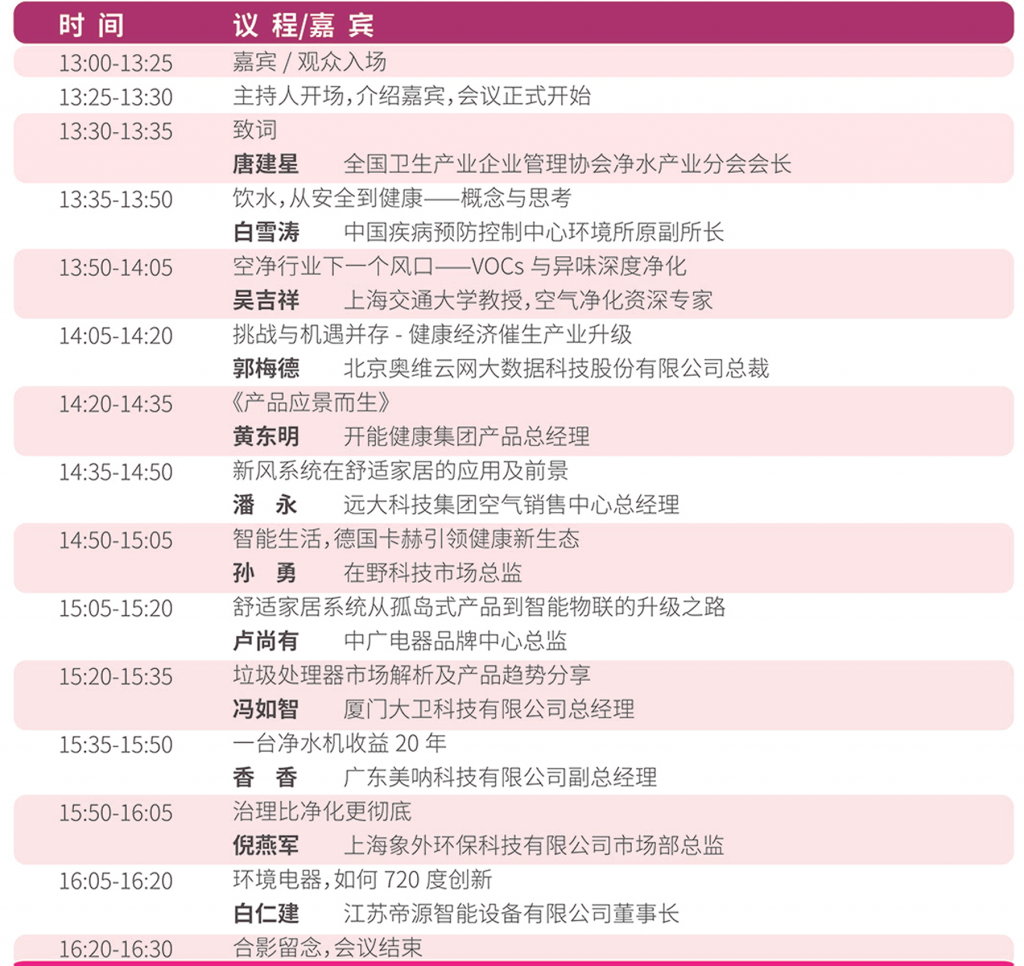This screenshot has width=1024, height=966.
Task: Click the 嘉宾 / 观众入场 agenda entry
Action: pos(309,62)
